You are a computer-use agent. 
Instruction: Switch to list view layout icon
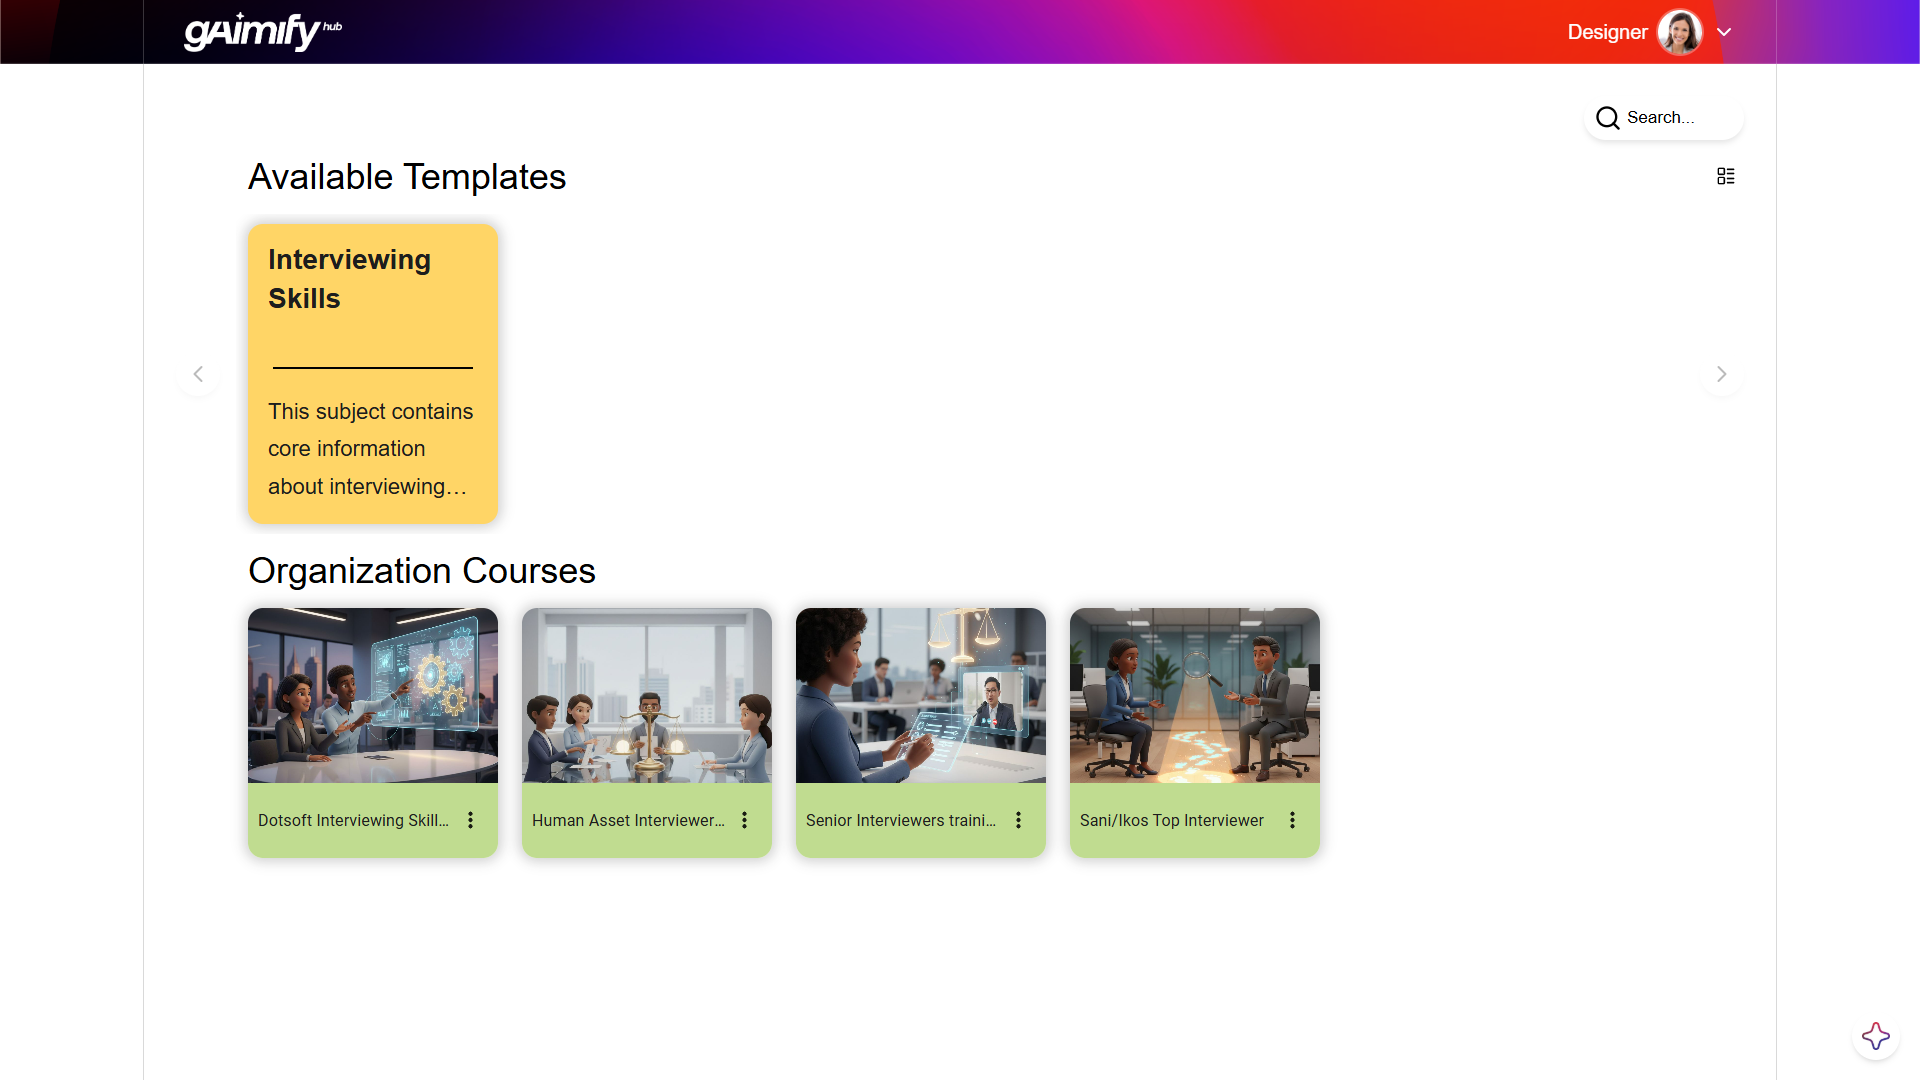point(1725,176)
